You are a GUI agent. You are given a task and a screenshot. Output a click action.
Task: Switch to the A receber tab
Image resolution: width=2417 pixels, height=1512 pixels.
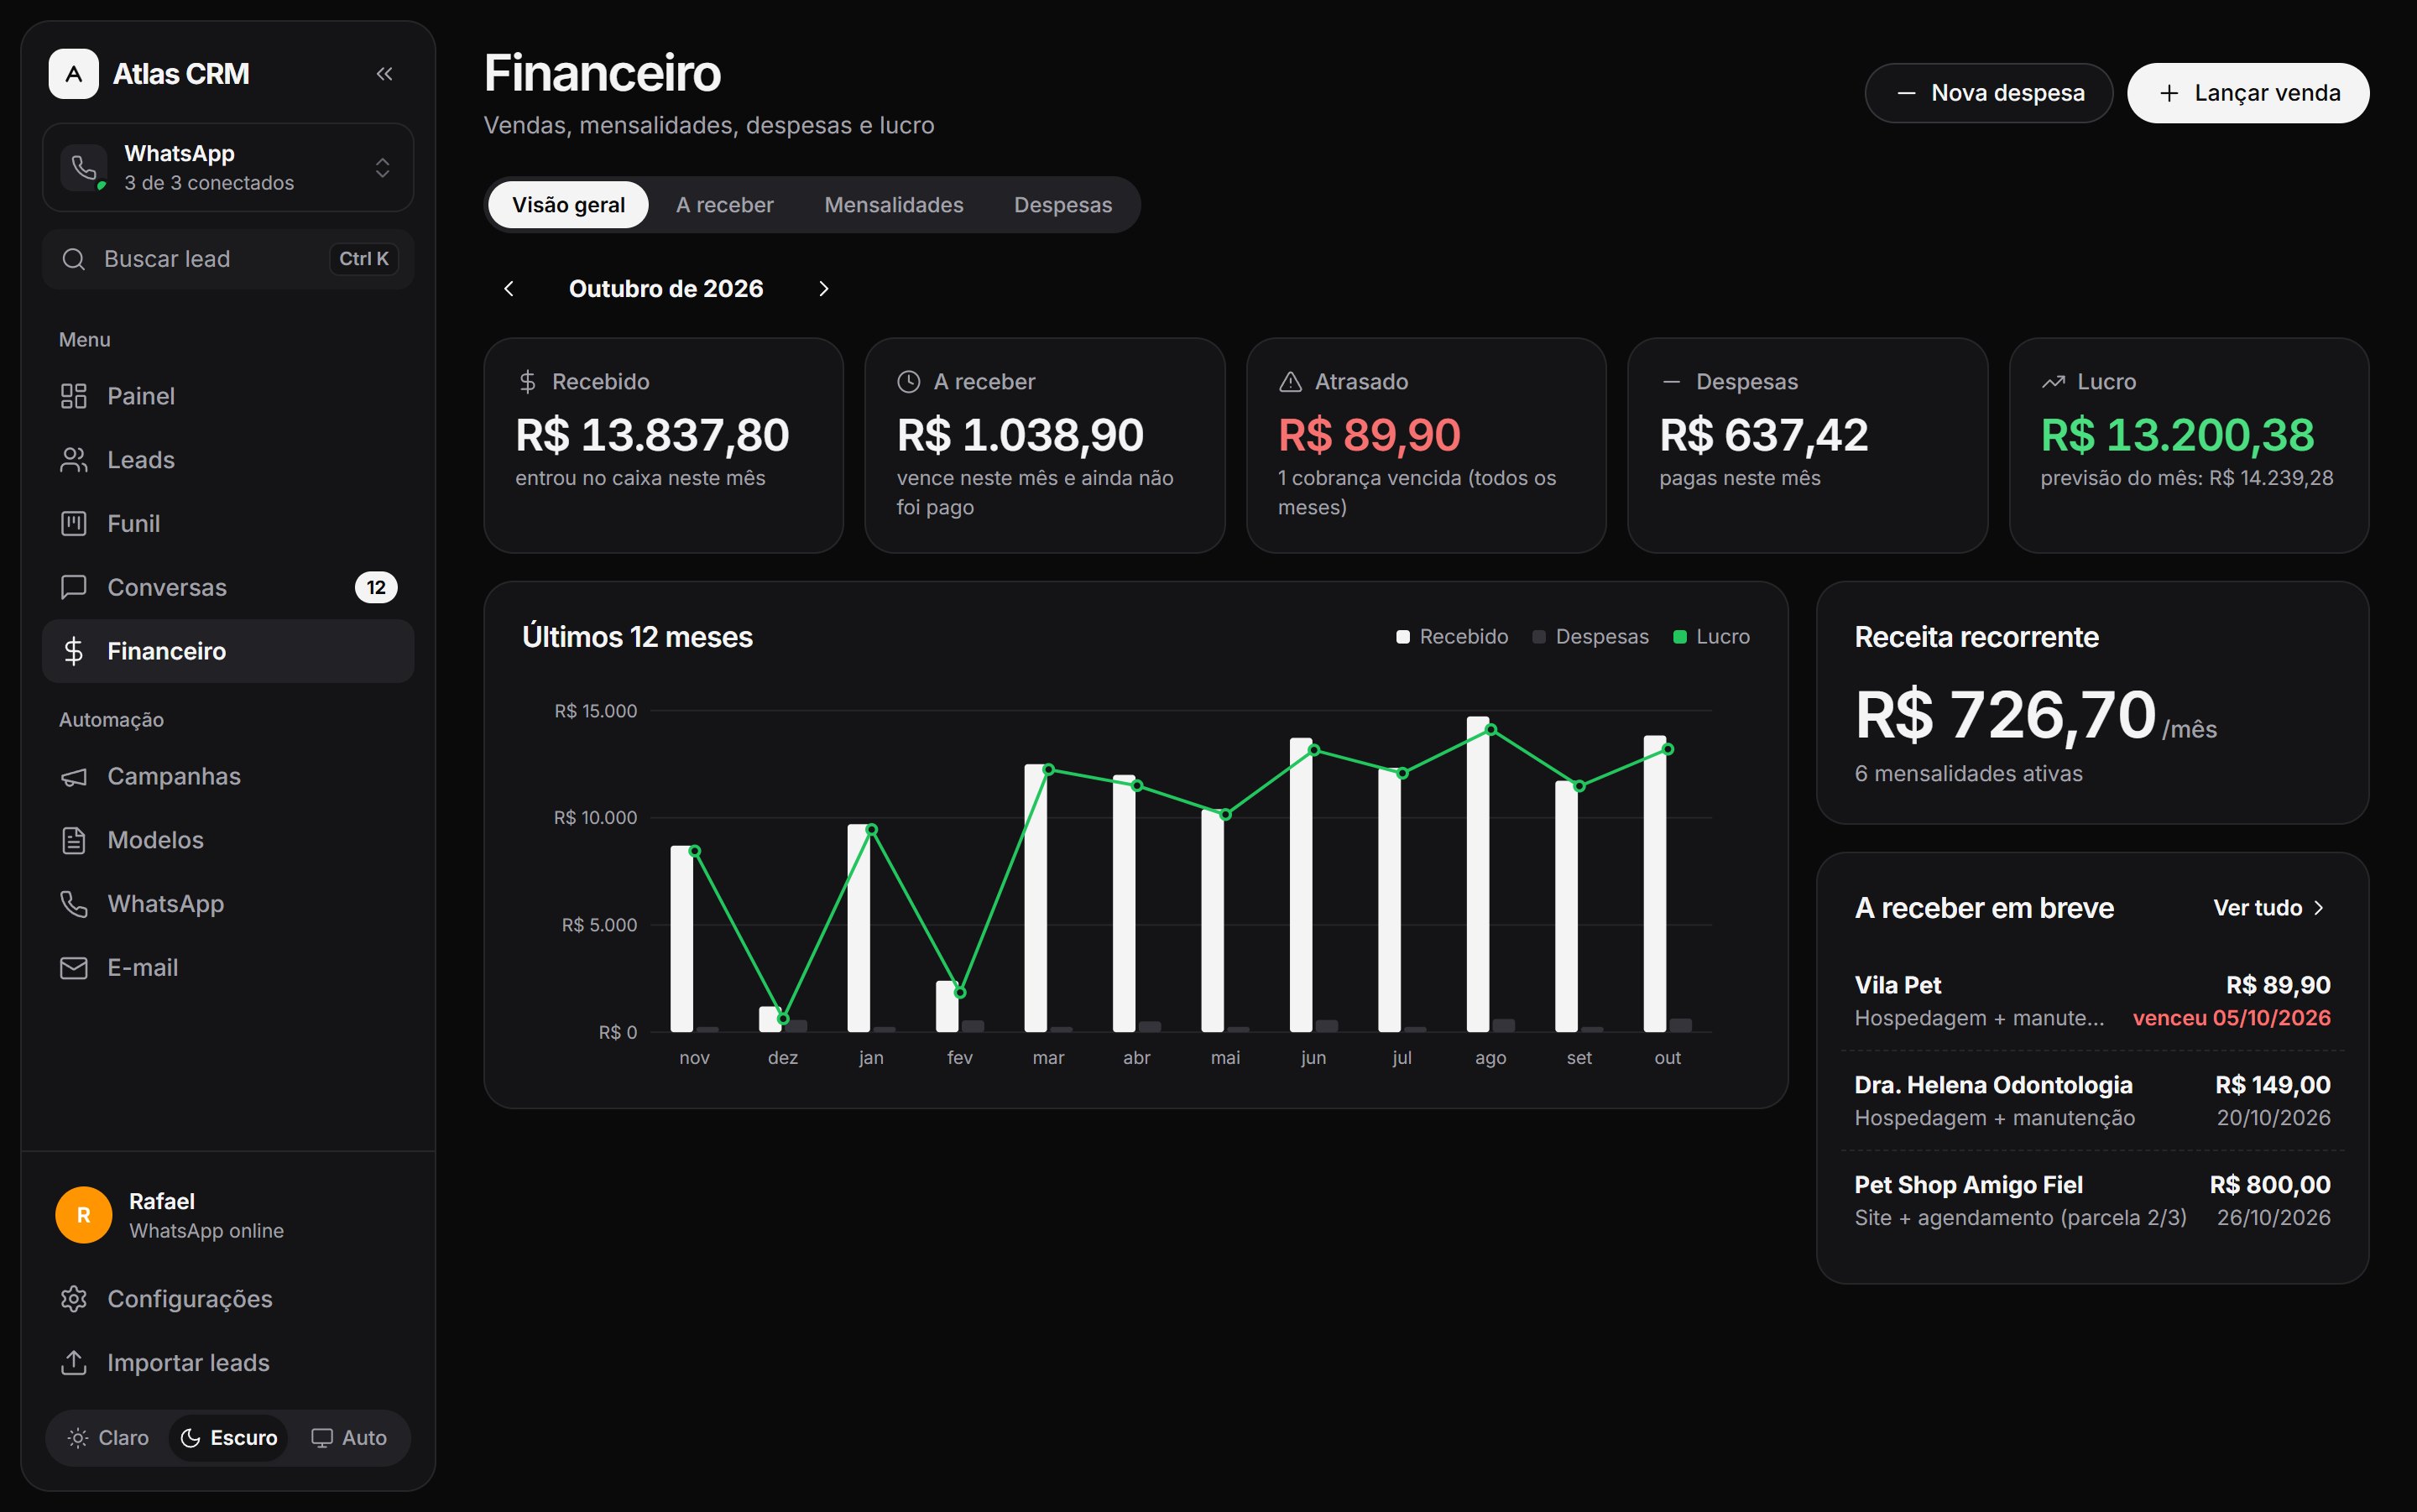tap(724, 205)
